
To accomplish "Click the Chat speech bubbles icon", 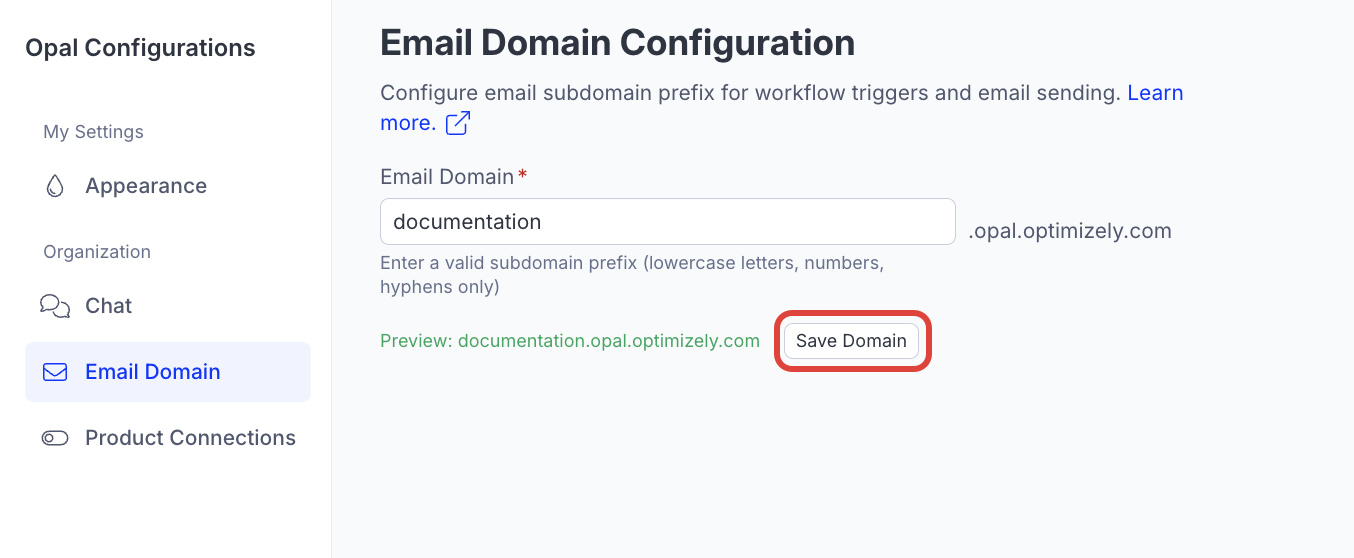I will pyautogui.click(x=55, y=306).
